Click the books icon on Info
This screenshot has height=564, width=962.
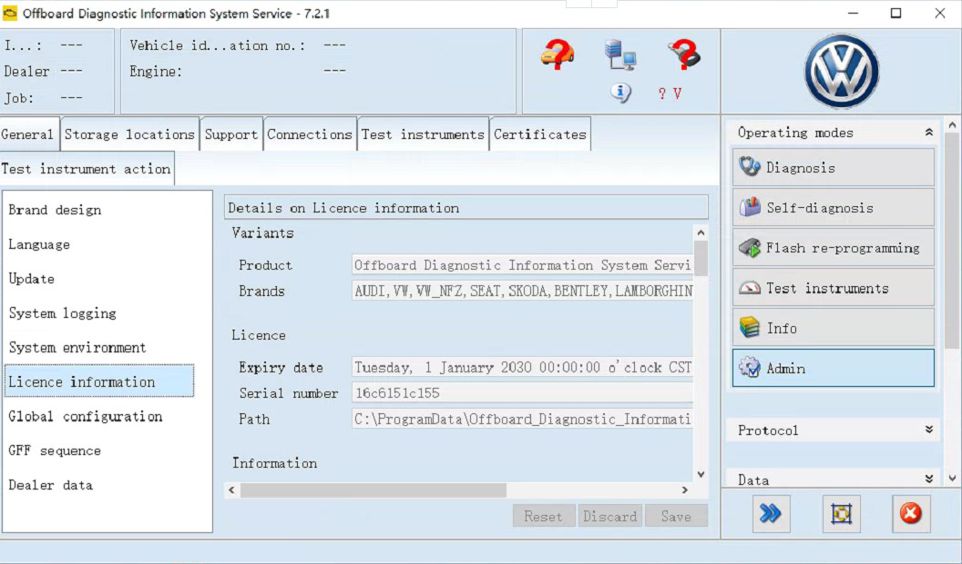[x=749, y=328]
